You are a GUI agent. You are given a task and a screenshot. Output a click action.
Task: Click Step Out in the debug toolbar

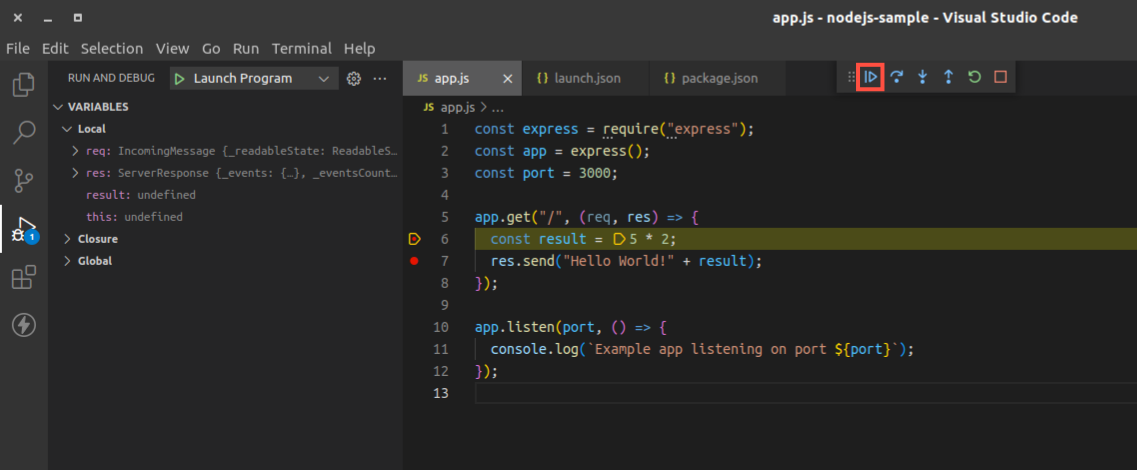coord(948,77)
